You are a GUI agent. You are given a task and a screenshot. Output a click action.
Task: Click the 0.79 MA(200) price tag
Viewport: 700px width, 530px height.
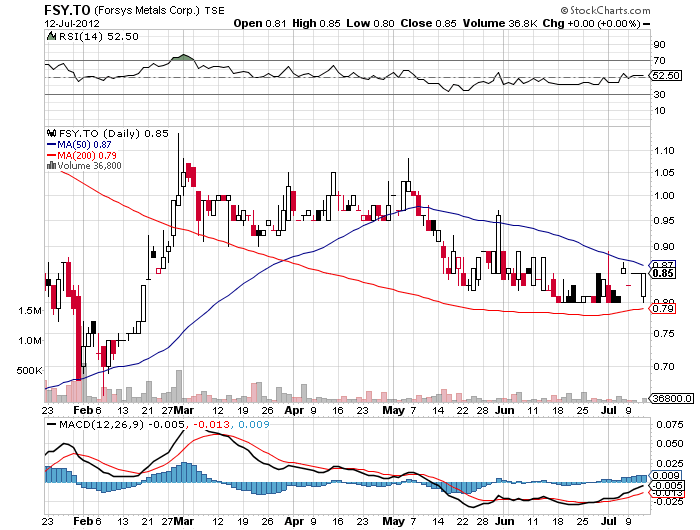[x=662, y=309]
